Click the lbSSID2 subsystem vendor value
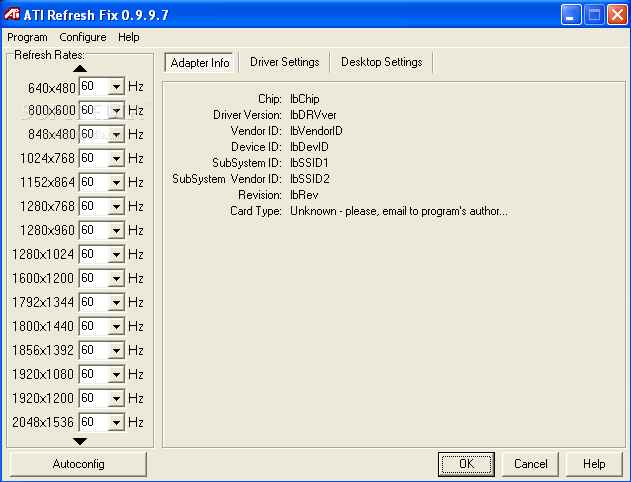Screen dimensions: 631x482 click(310, 179)
